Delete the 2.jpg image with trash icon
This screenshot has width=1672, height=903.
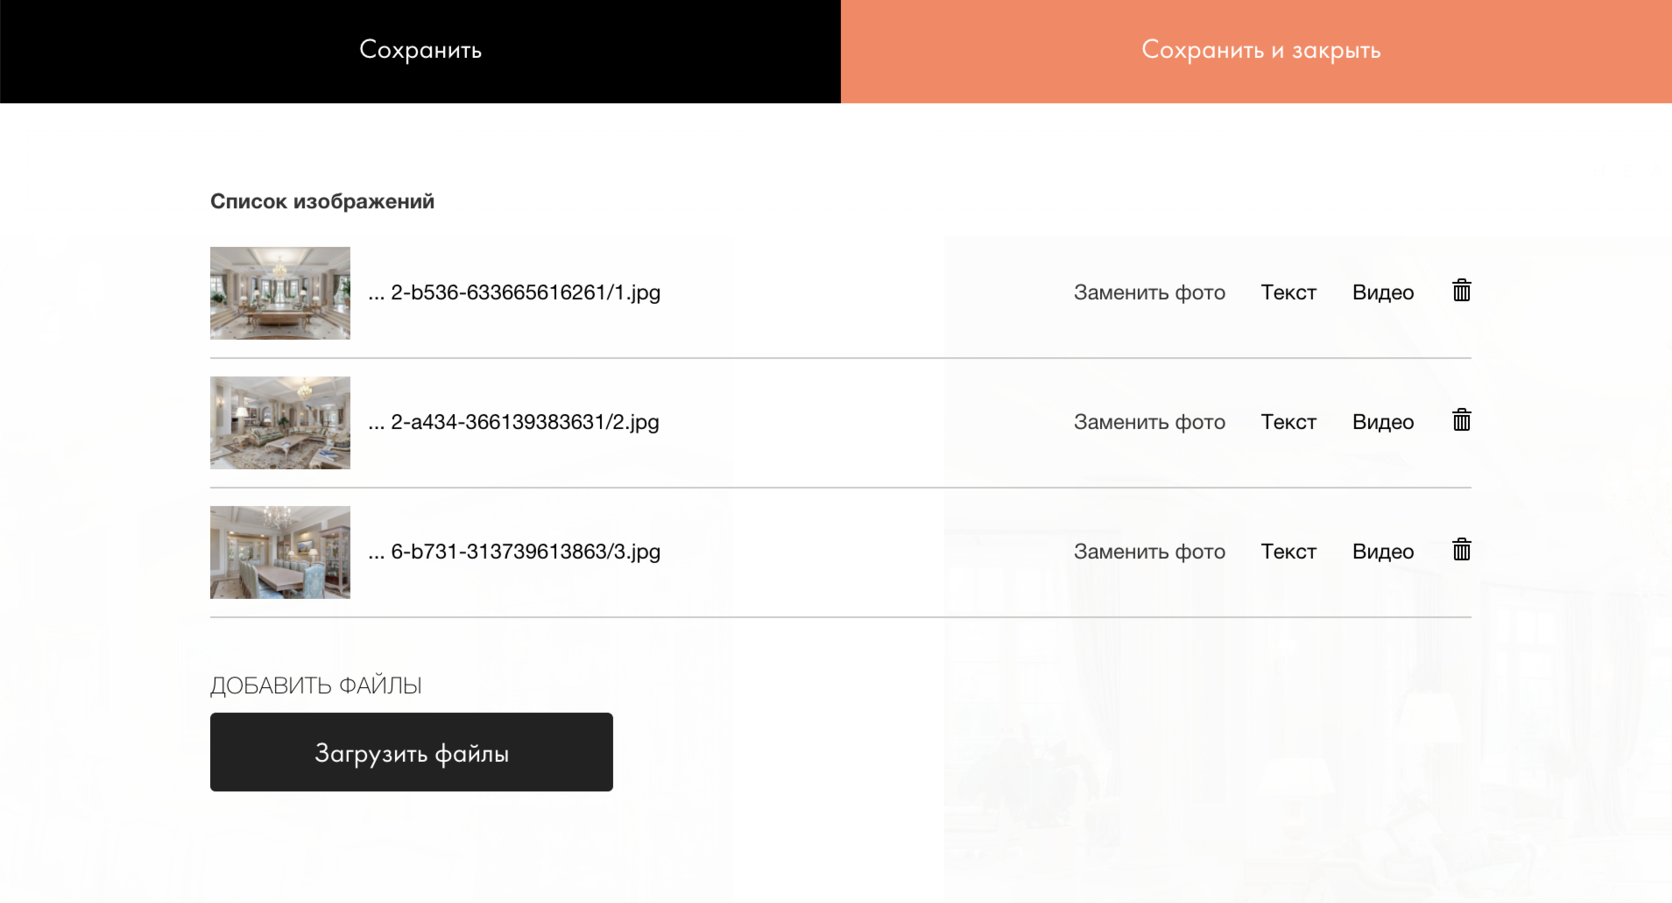(1461, 420)
